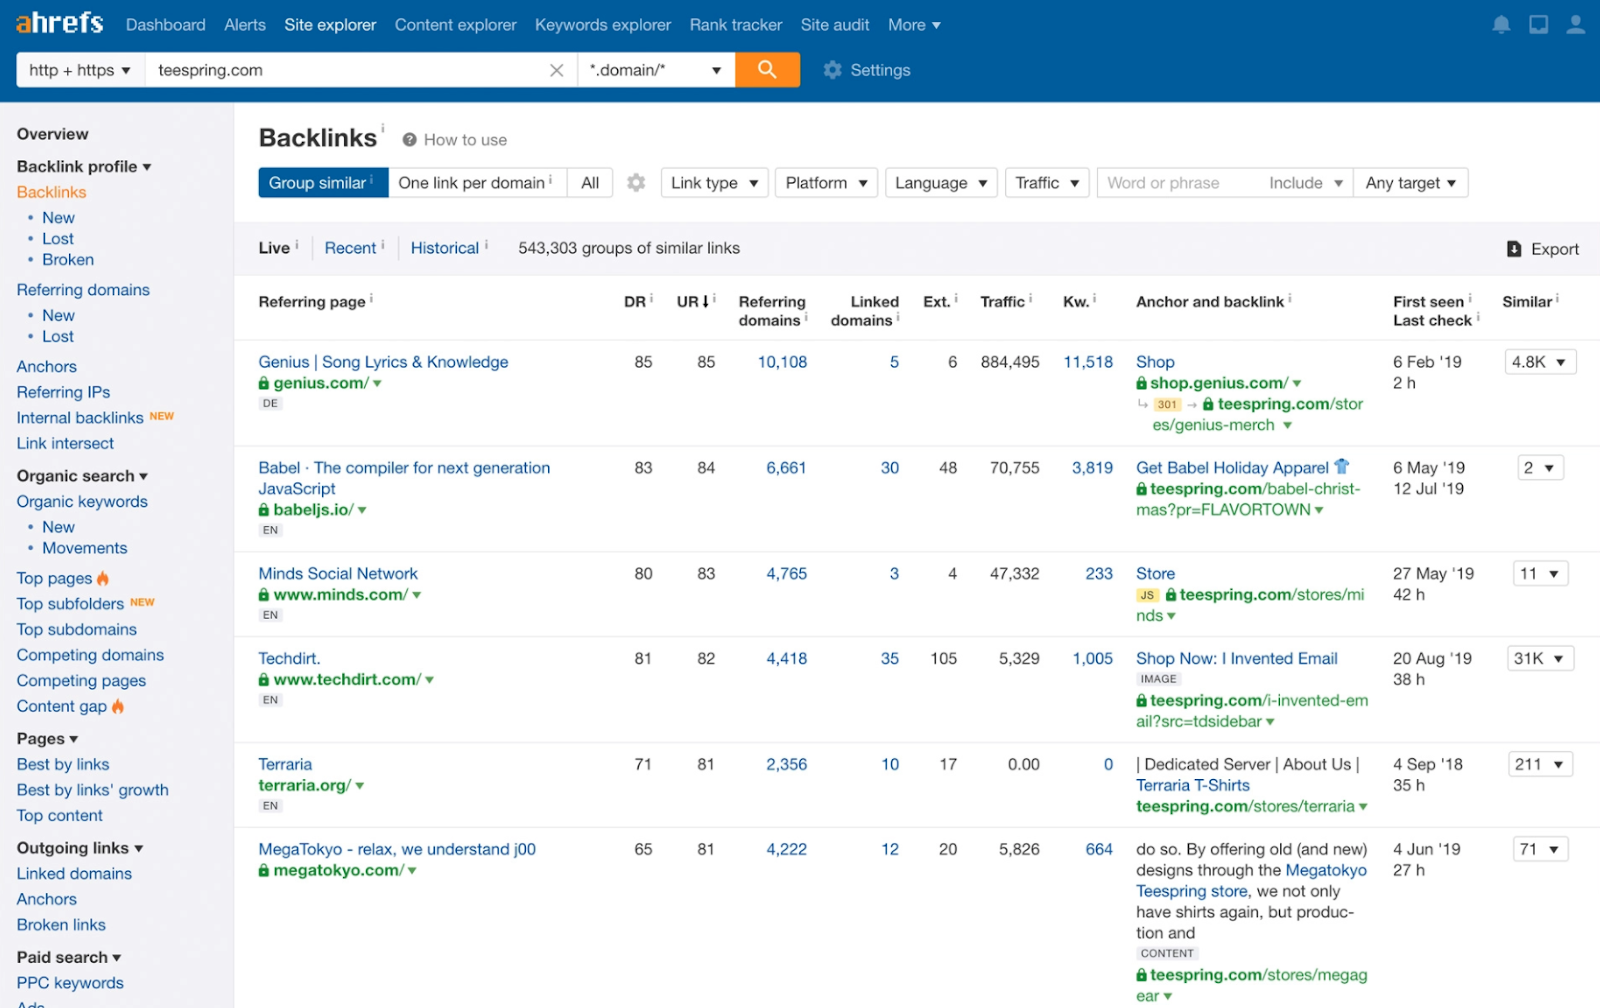
Task: Open Competing domains in the sidebar
Action: [x=90, y=655]
